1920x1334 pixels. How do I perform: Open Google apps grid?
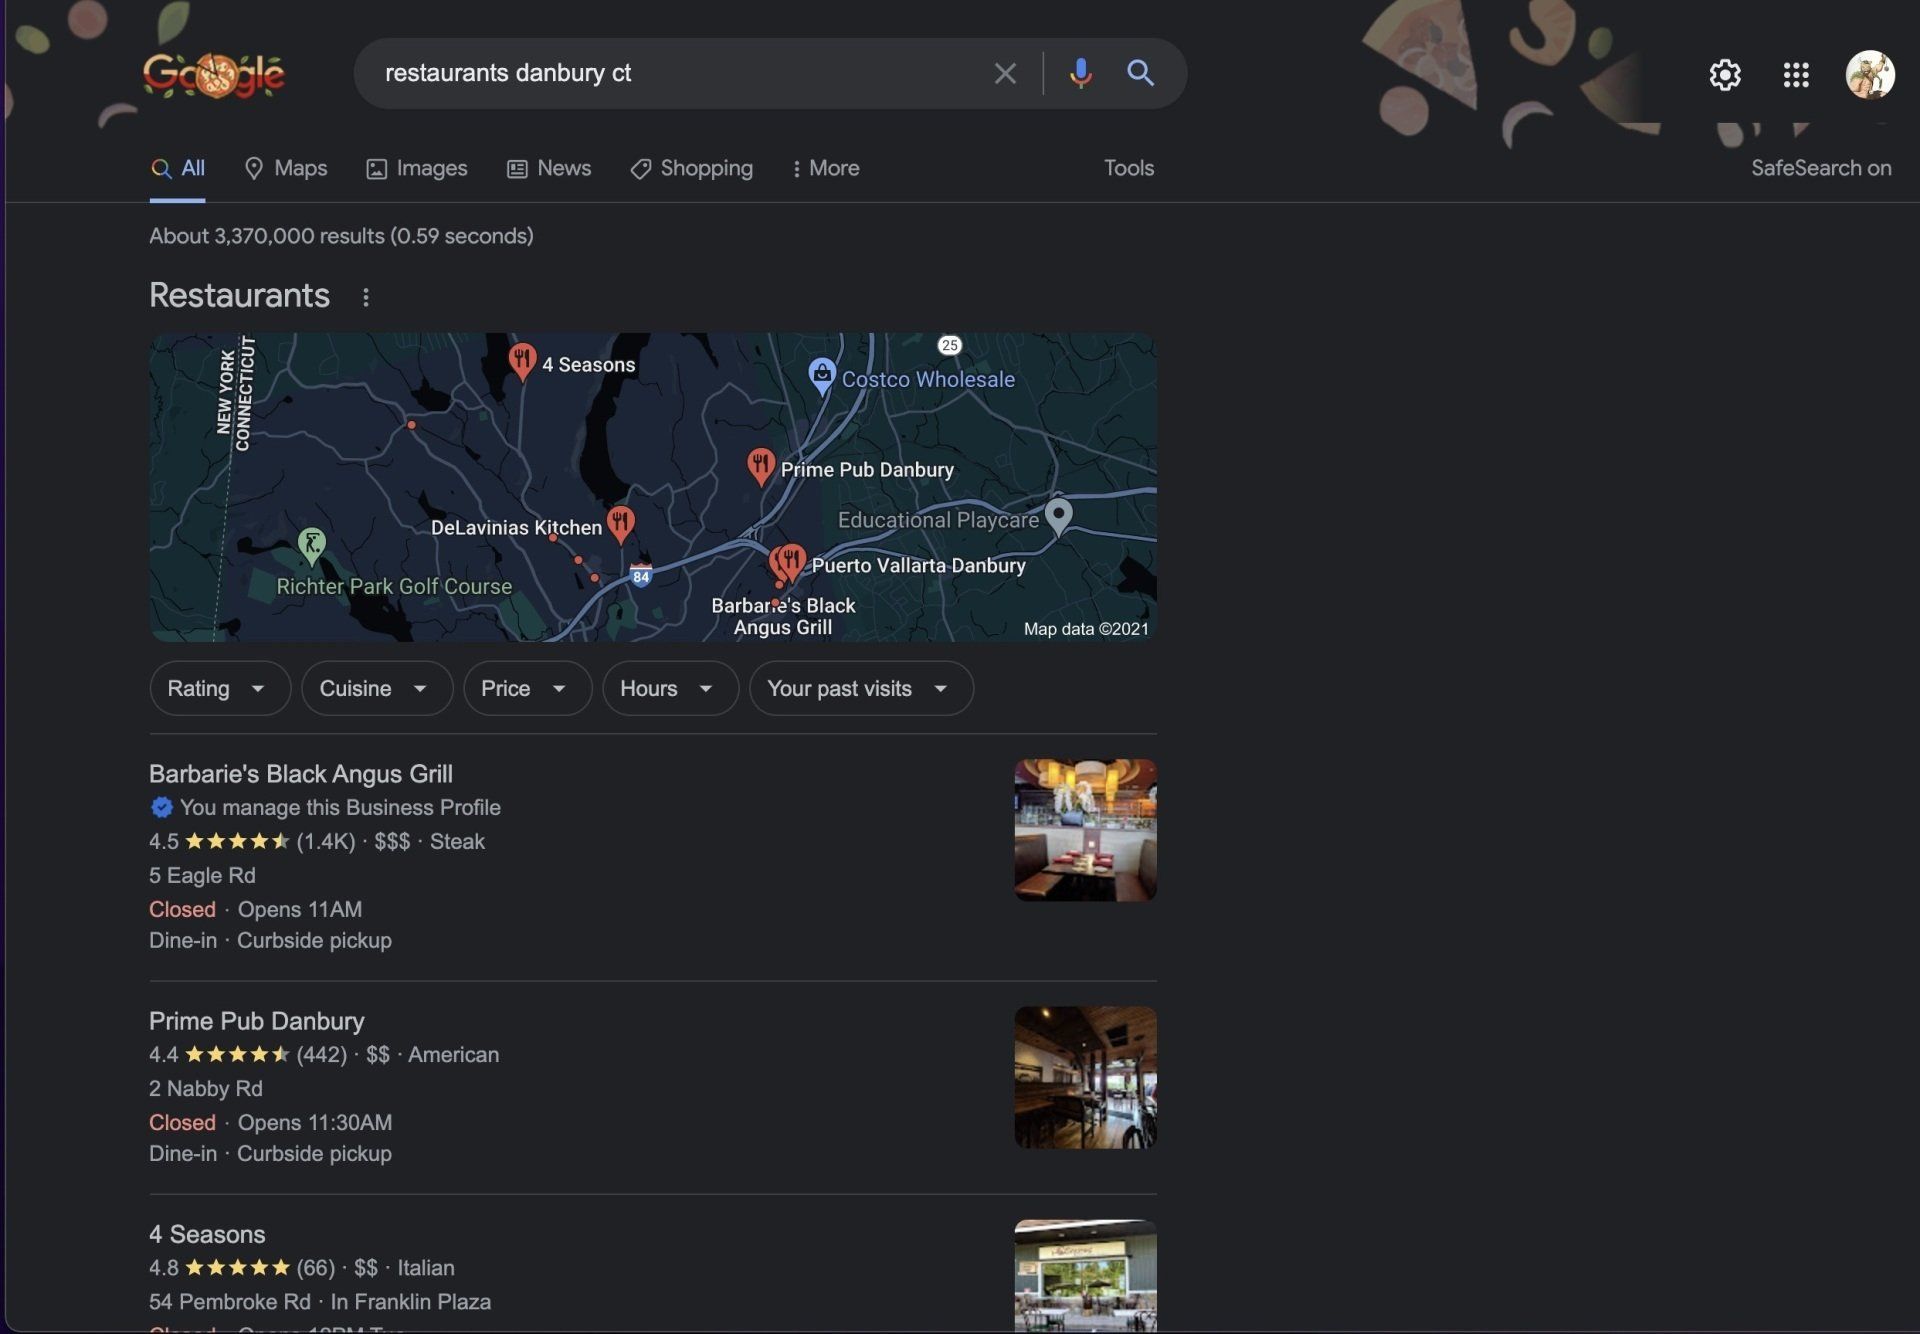pos(1796,75)
